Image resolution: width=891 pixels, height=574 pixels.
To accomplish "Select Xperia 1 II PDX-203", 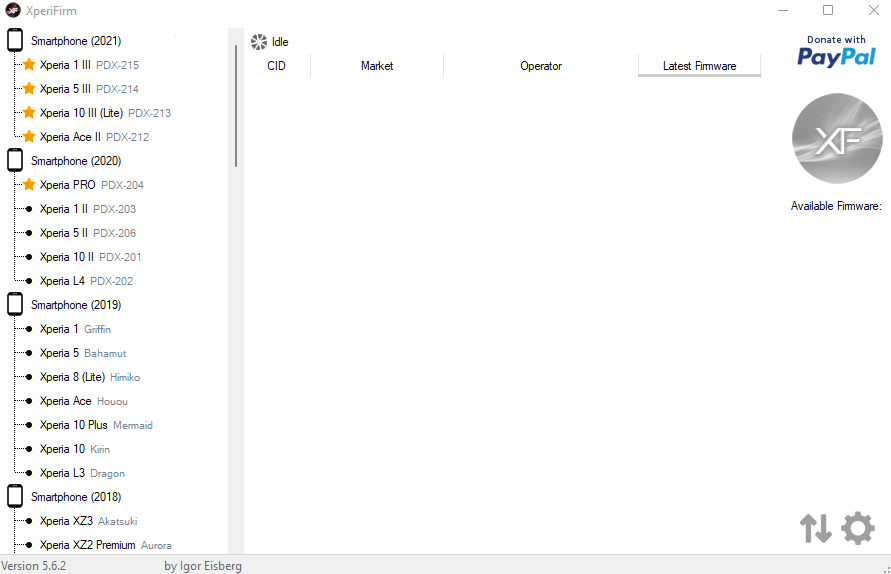I will (88, 209).
